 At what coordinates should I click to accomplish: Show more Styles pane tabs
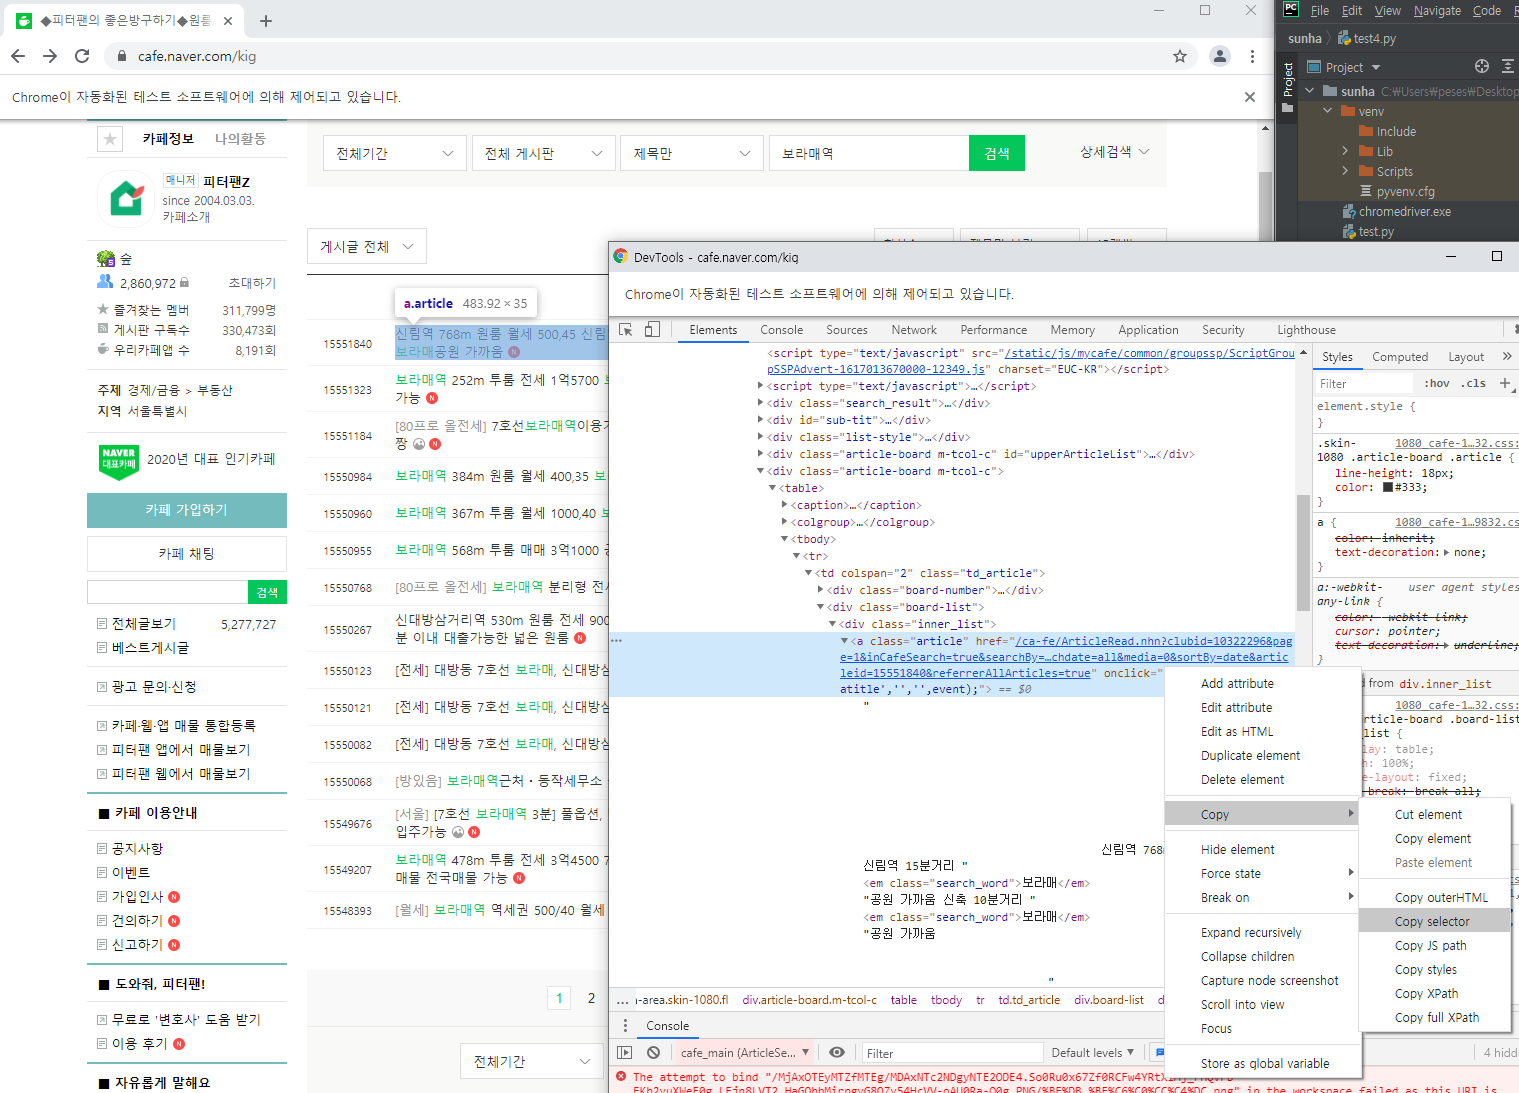point(1507,357)
